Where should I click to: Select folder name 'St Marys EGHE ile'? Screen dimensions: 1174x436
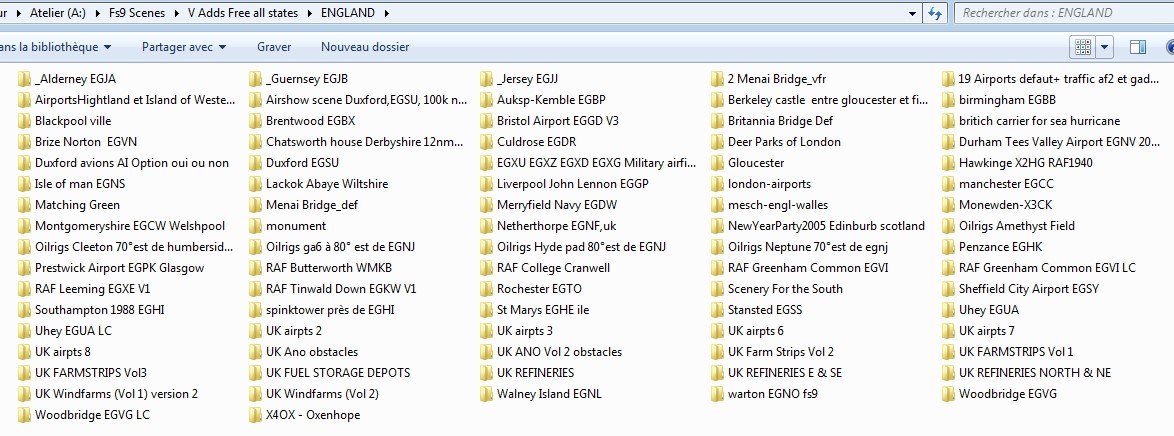tap(544, 309)
